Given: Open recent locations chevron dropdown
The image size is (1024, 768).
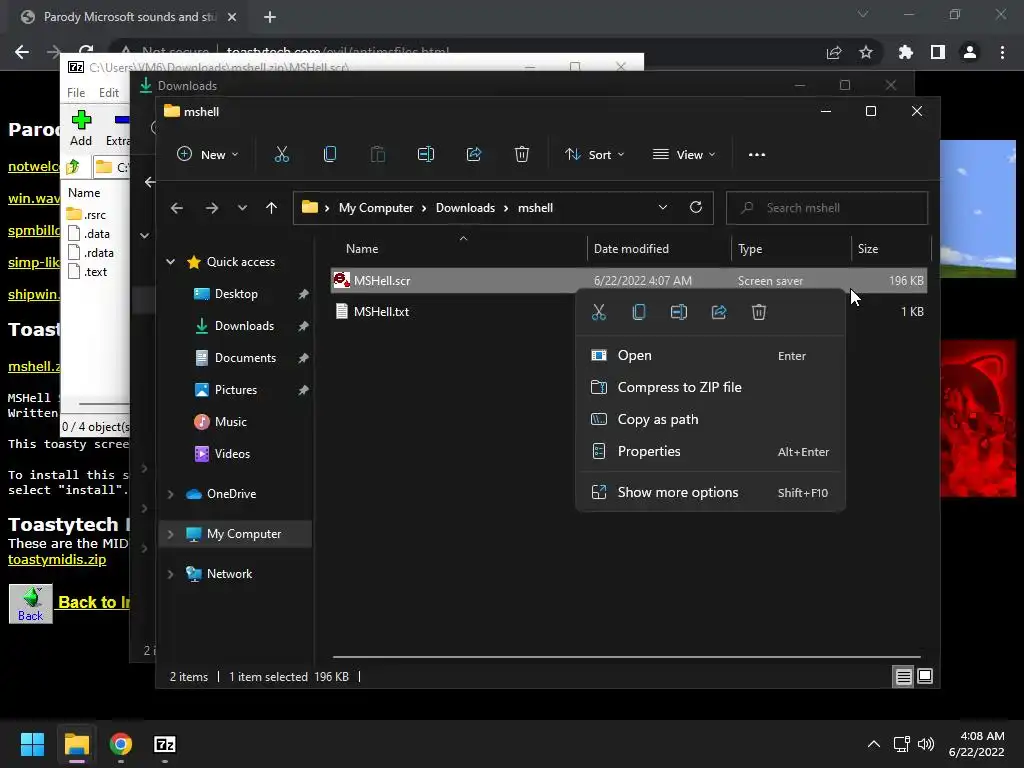Looking at the screenshot, I should point(242,208).
